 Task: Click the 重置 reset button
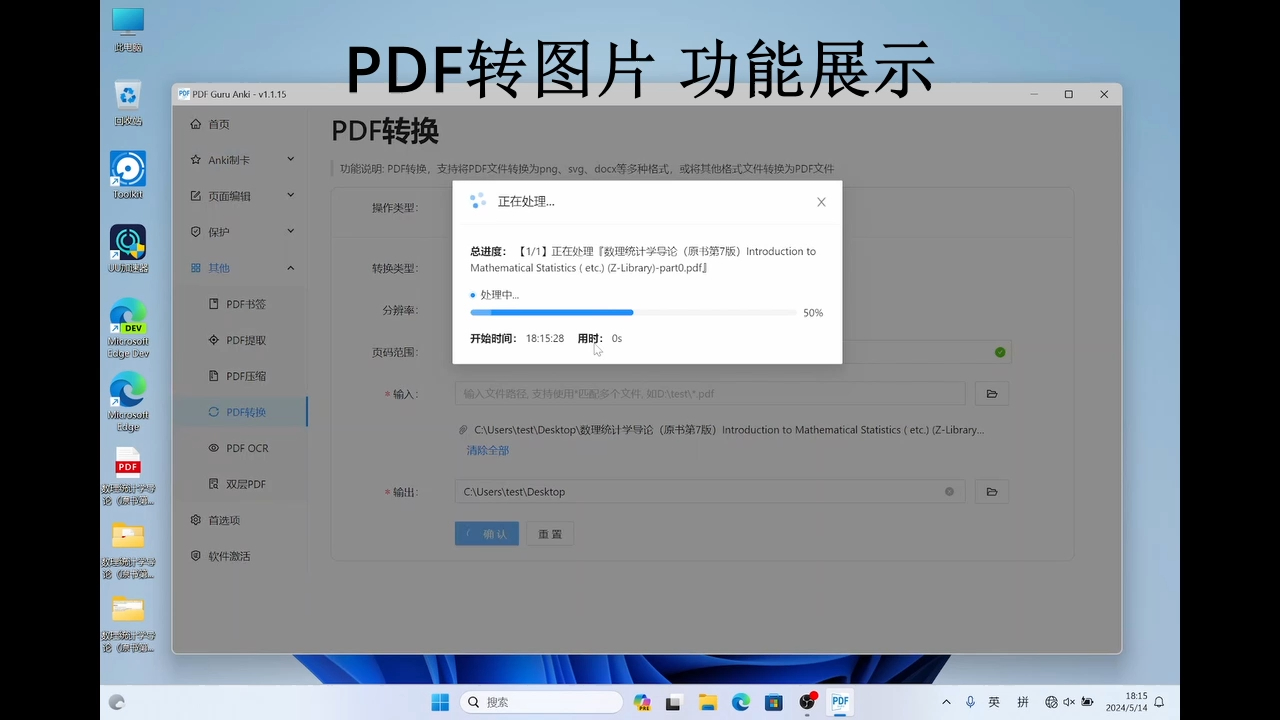point(550,534)
